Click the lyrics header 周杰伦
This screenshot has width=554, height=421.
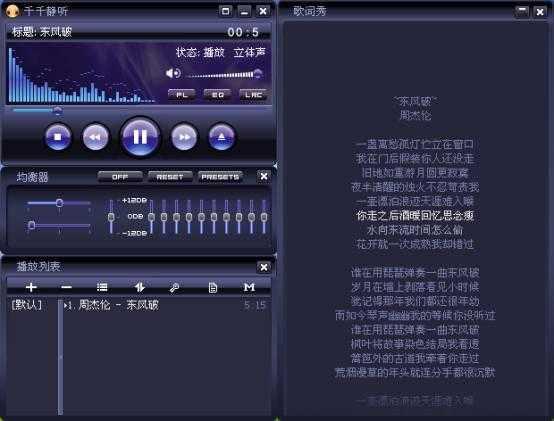point(415,115)
